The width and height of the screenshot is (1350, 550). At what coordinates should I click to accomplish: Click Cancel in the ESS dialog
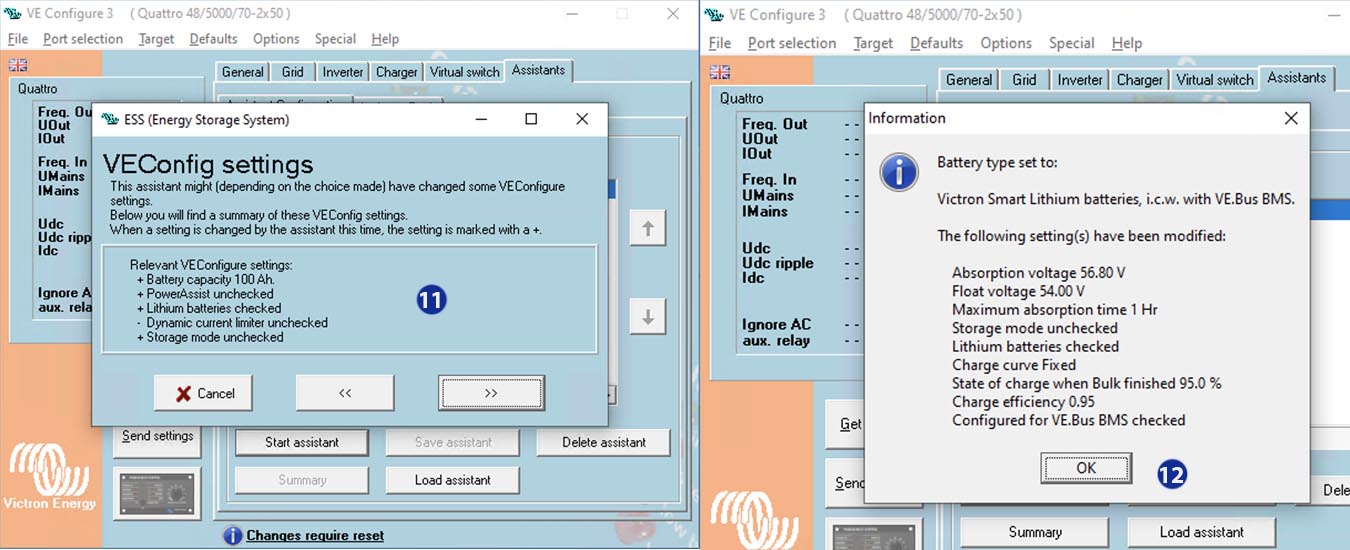[x=204, y=393]
